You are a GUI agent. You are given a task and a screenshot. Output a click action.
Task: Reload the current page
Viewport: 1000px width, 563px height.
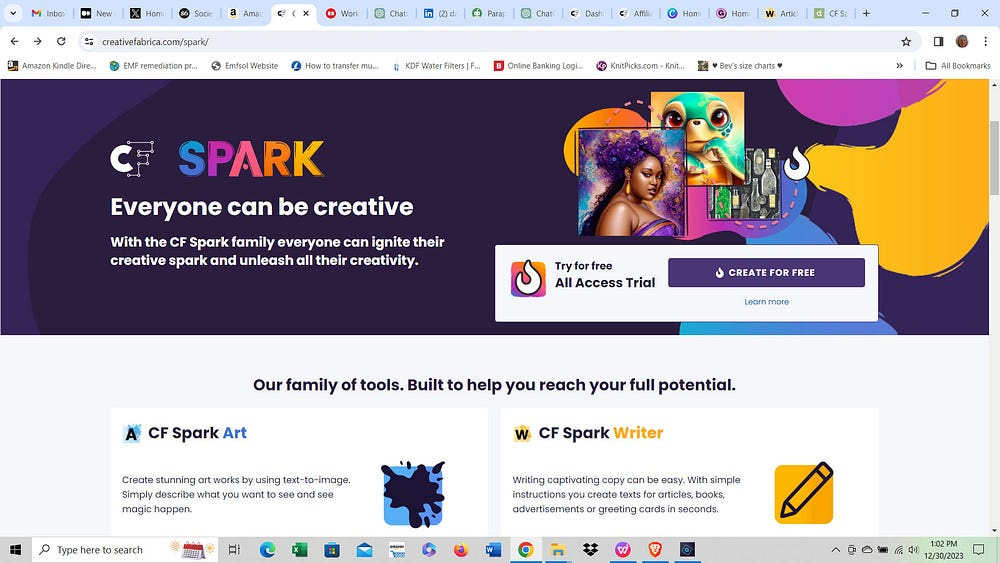tap(61, 41)
